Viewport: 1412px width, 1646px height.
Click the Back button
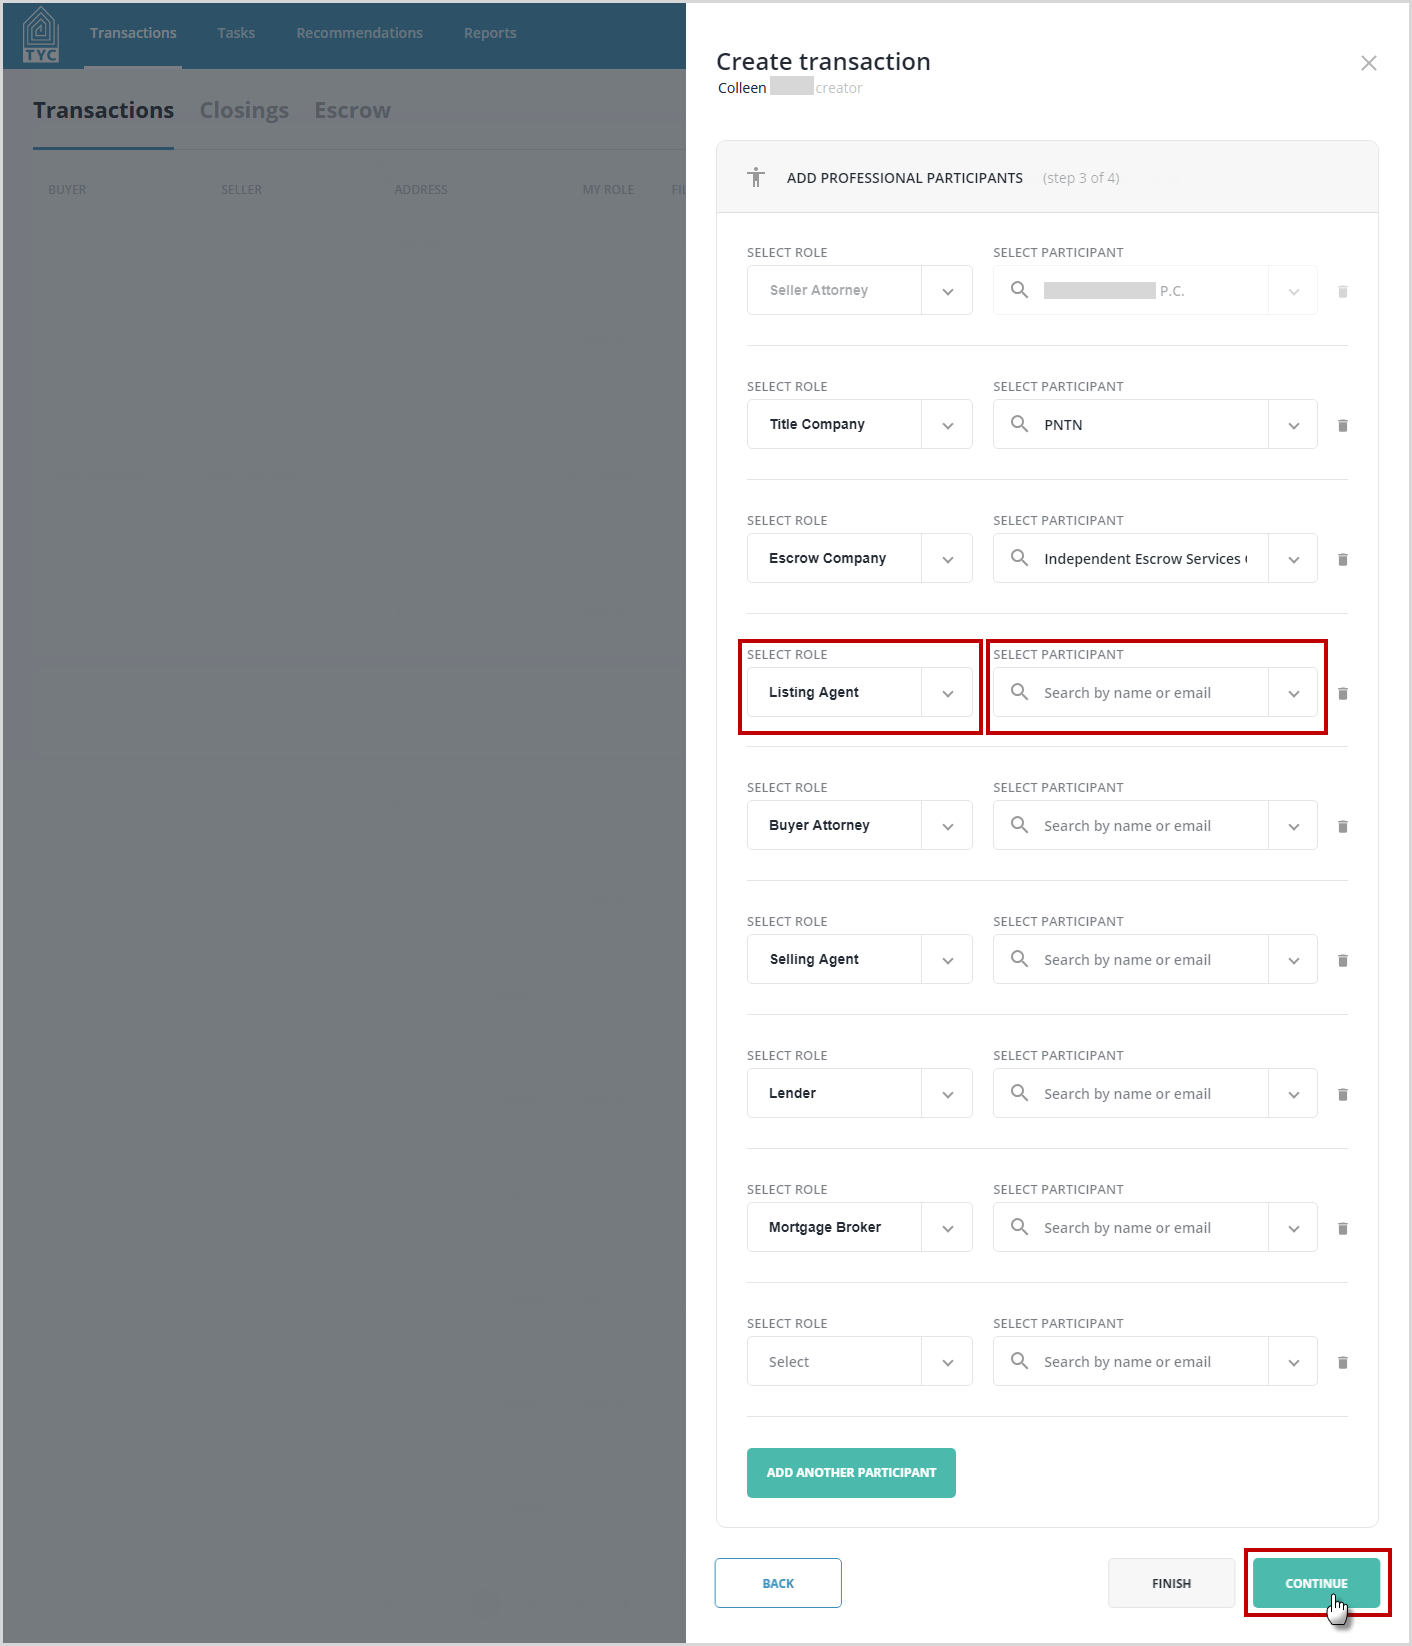click(x=778, y=1583)
